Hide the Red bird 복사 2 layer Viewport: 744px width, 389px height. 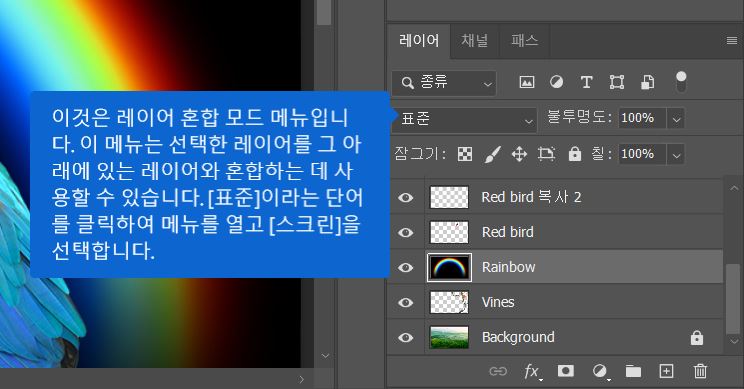(x=405, y=197)
